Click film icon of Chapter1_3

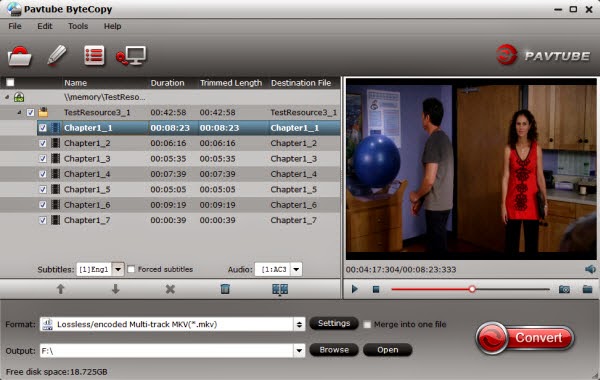tap(55, 158)
